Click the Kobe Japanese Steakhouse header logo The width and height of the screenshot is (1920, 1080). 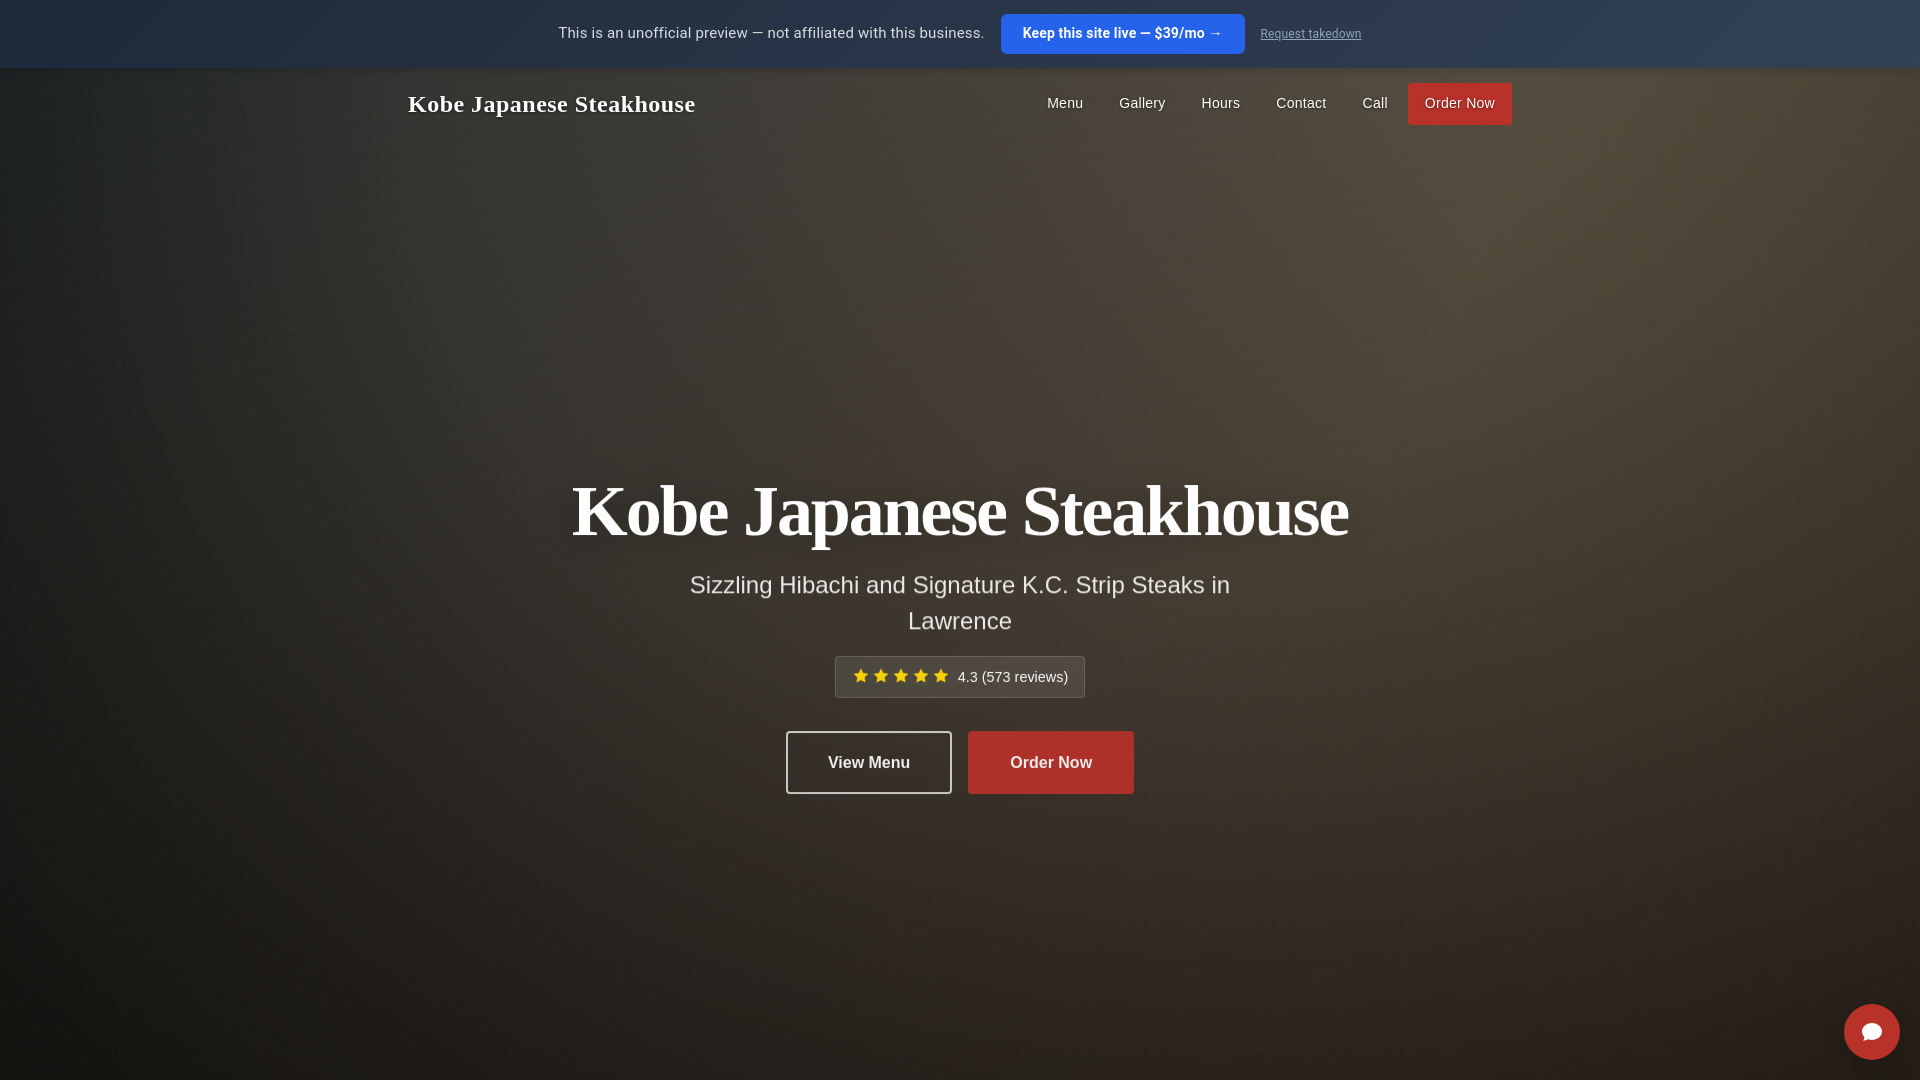tap(551, 104)
